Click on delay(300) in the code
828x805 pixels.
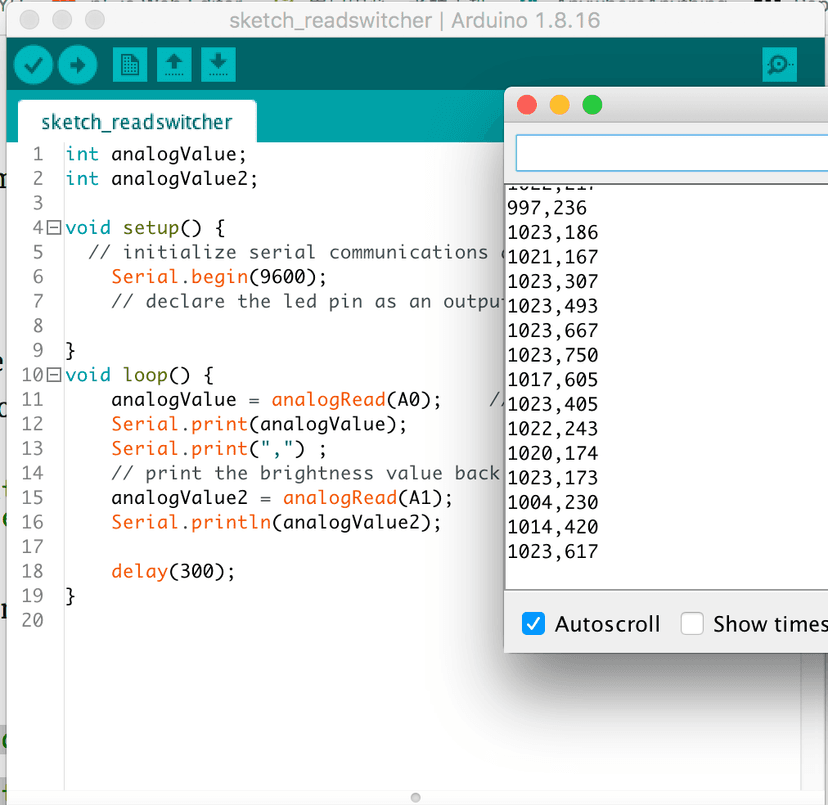173,572
